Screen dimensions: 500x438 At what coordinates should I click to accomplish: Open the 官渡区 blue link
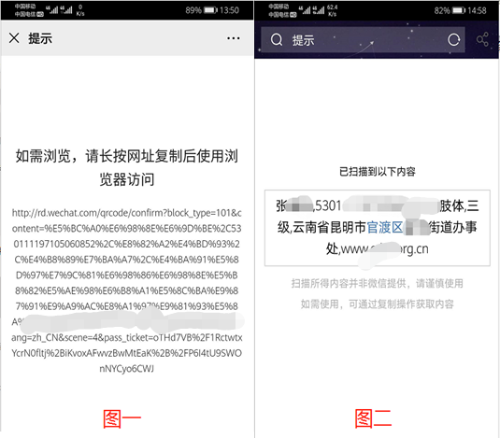pos(385,227)
